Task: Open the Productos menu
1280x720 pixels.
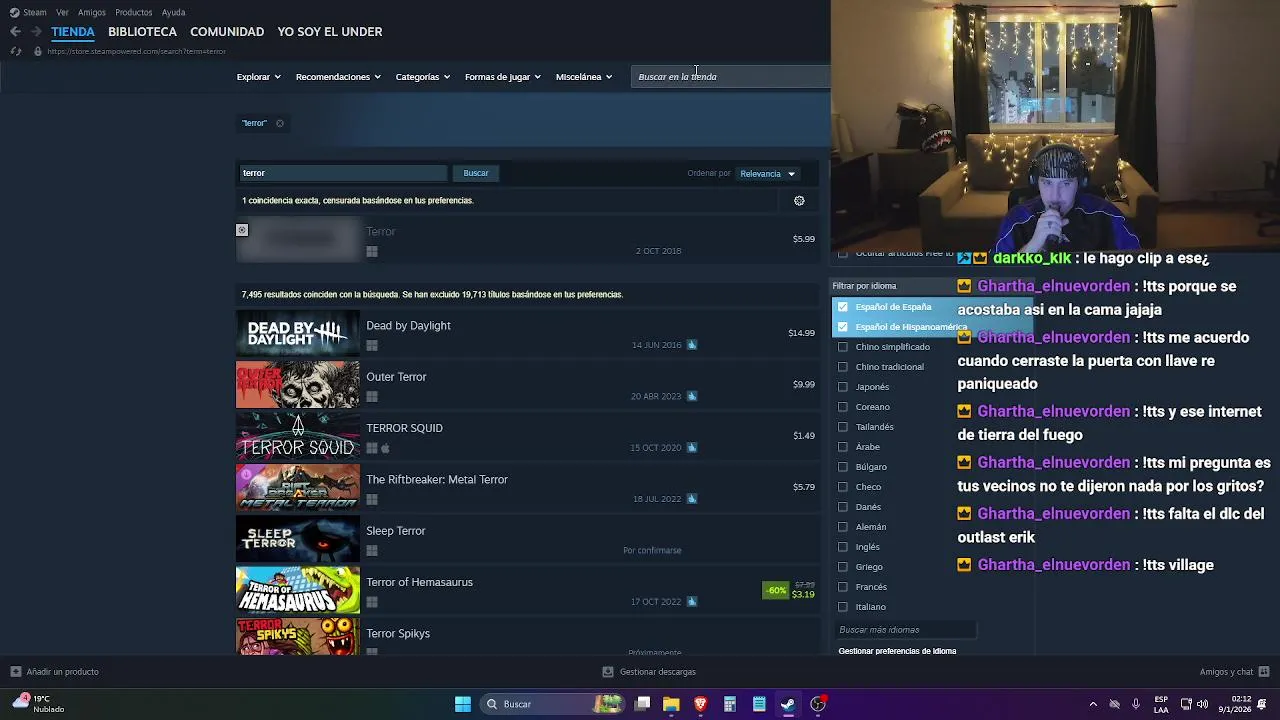Action: 133,12
